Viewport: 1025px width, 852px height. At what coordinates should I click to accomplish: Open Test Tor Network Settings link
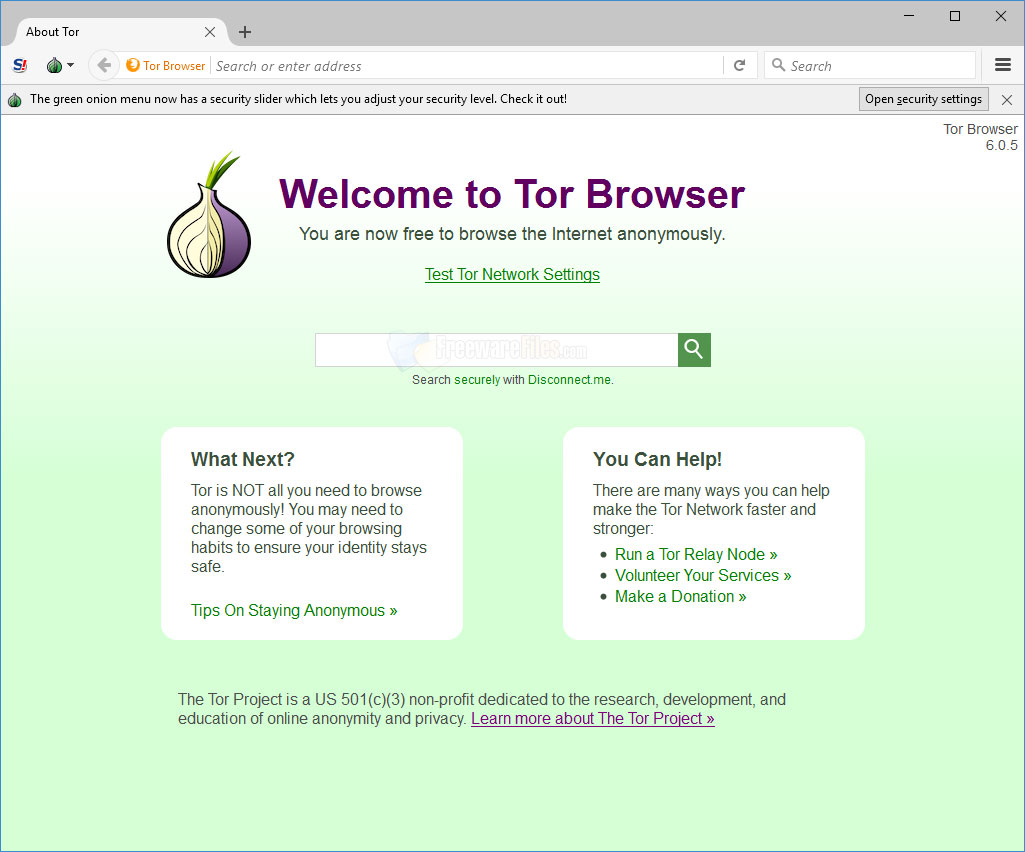(512, 275)
